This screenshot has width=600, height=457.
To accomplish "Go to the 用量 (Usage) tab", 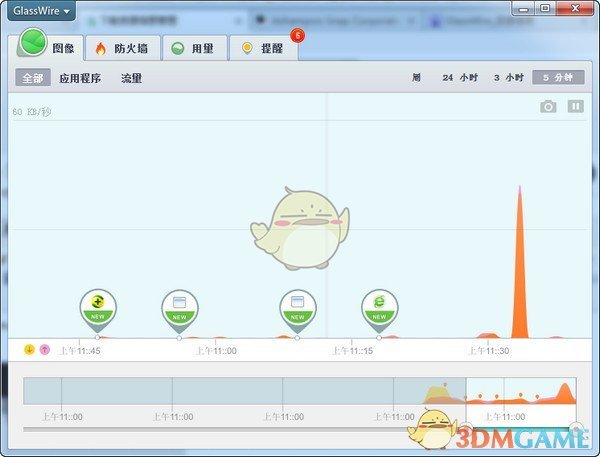I will (x=191, y=48).
